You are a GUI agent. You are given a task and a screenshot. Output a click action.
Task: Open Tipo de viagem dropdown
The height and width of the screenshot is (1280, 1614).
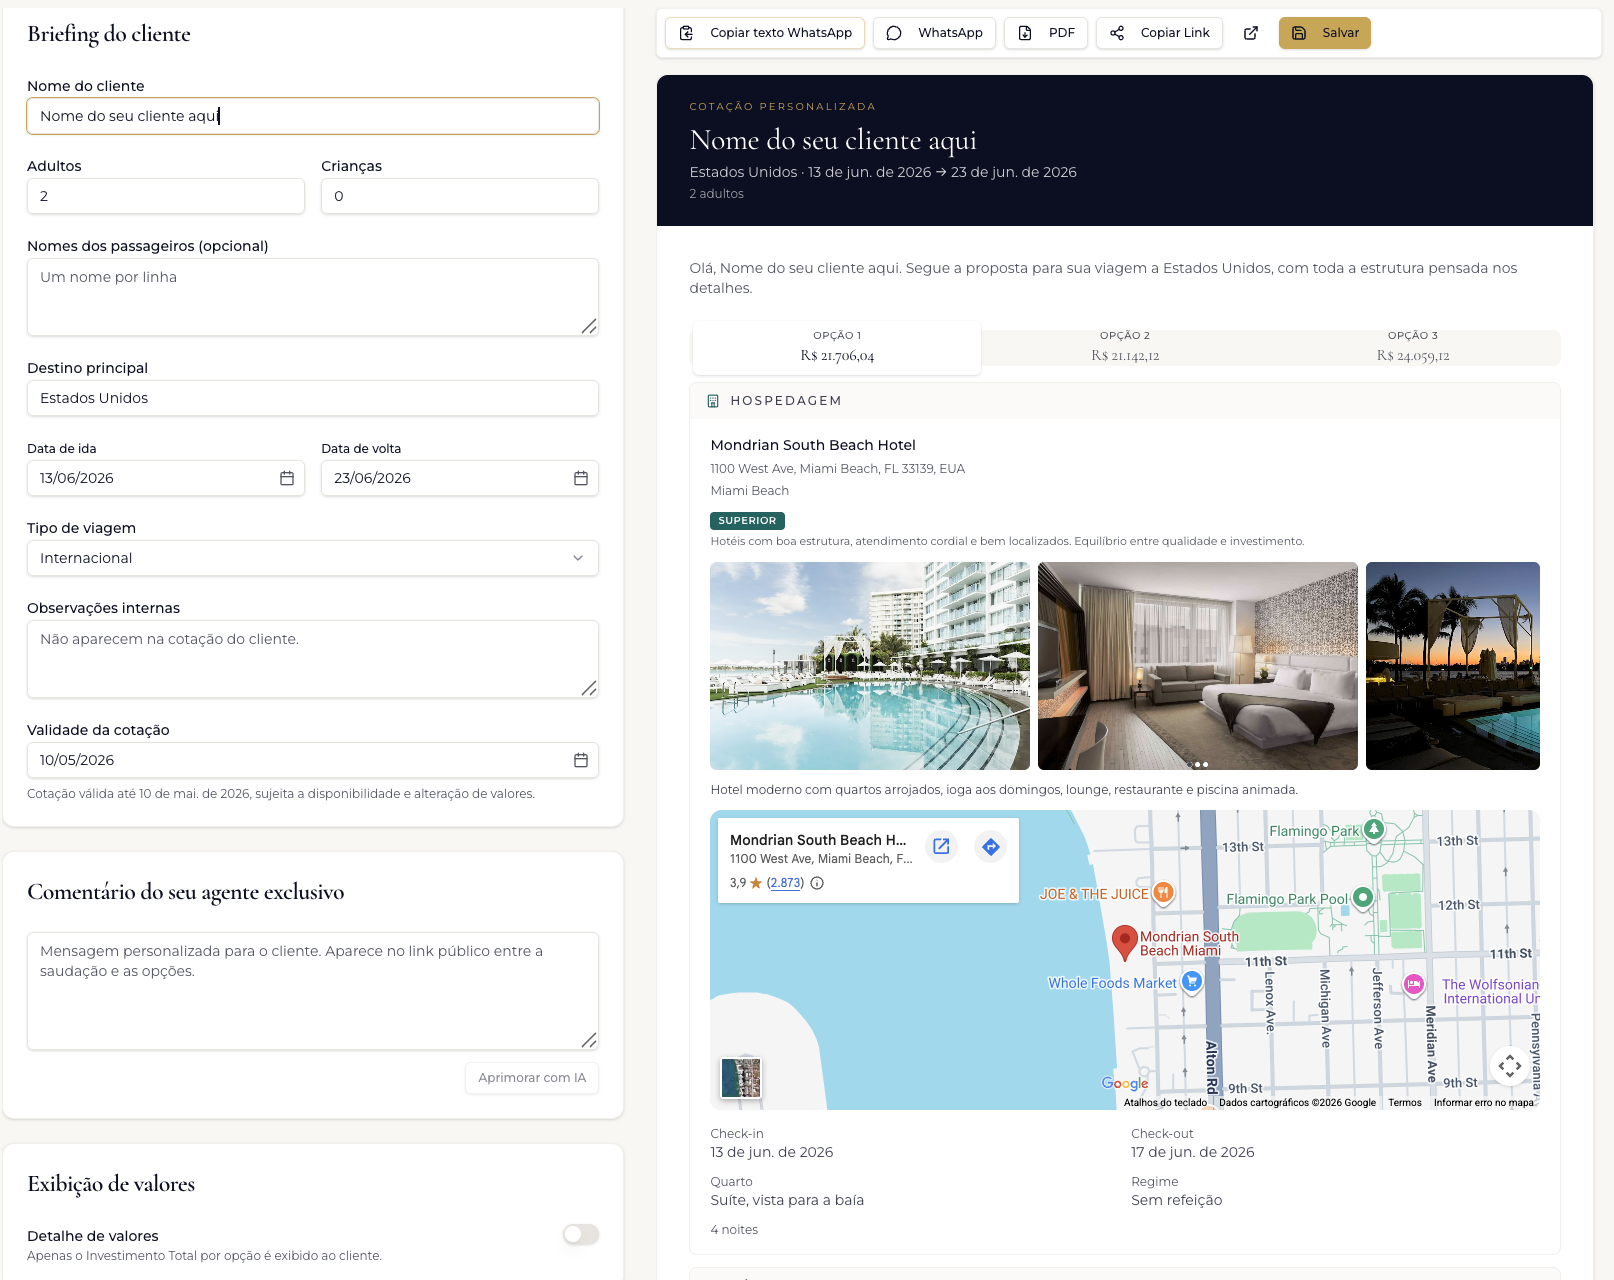[313, 558]
